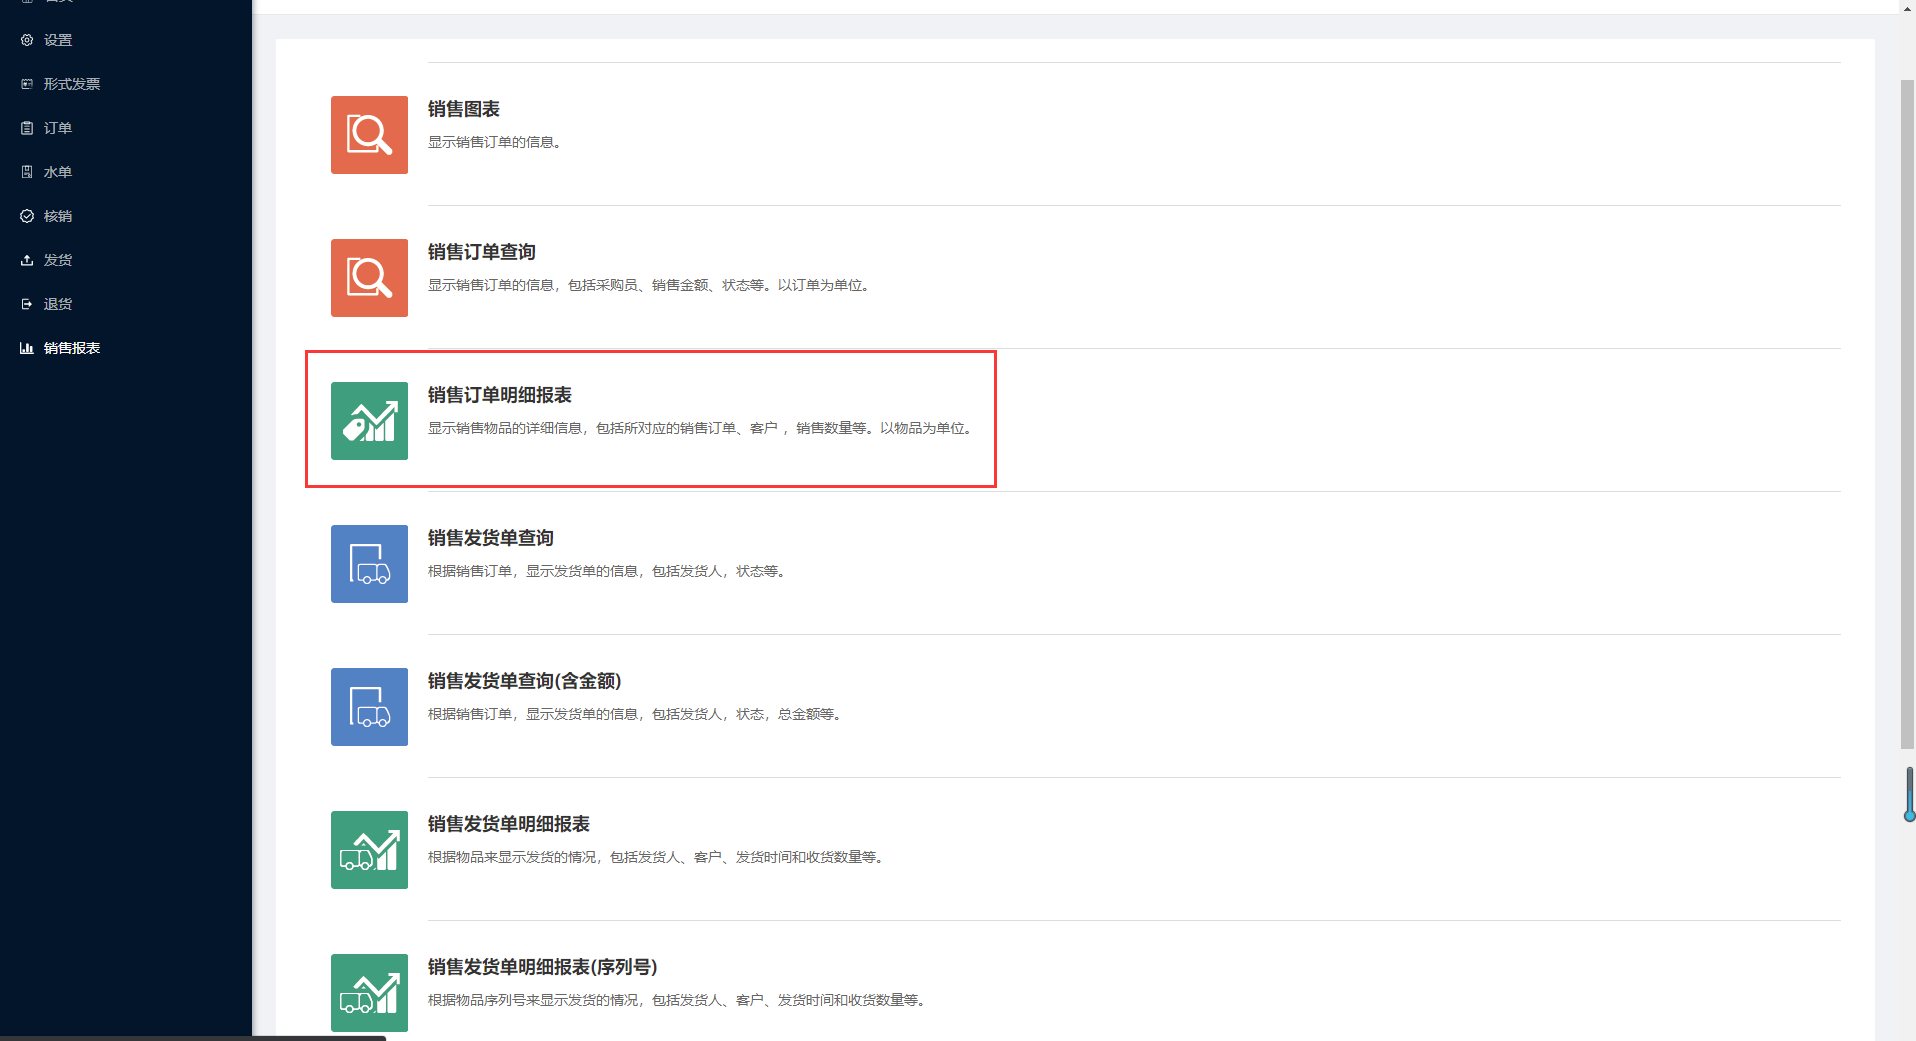1916x1041 pixels.
Task: Open the 销售图表 title link
Action: 464,109
